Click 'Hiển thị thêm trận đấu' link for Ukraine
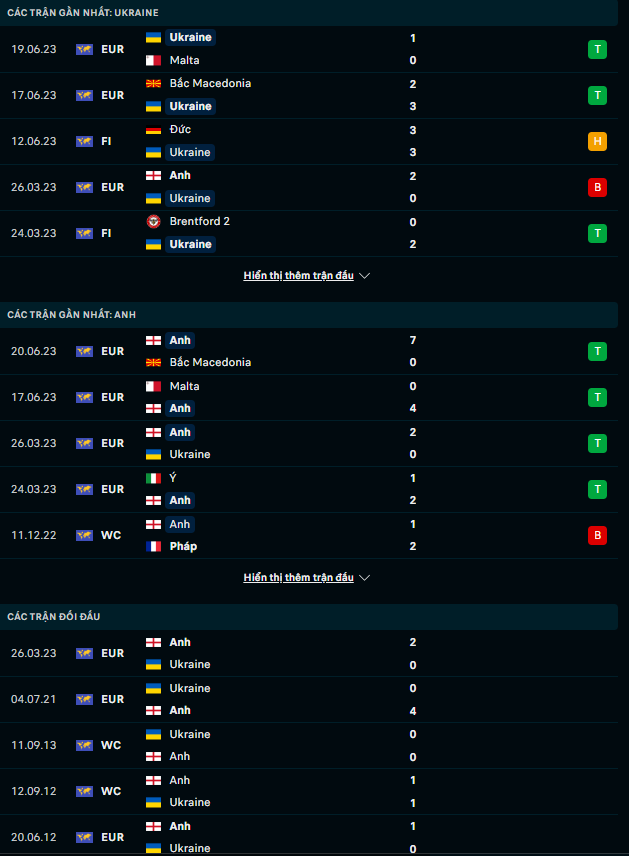629x856 pixels. tap(298, 276)
